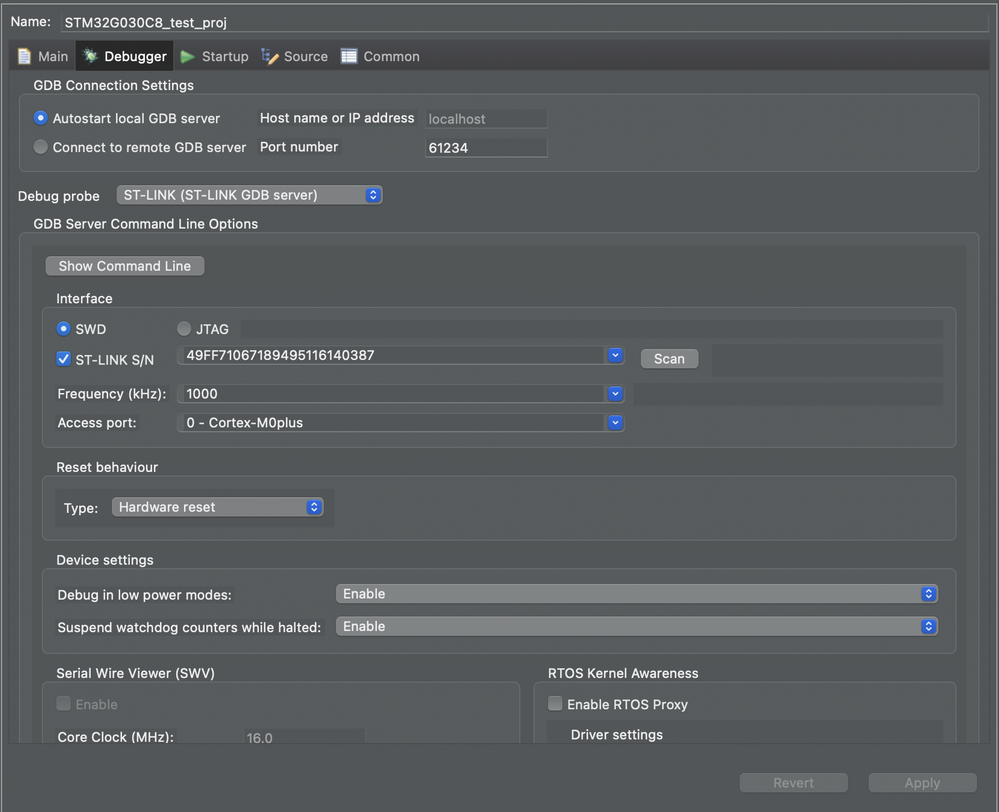Viewport: 999px width, 812px height.
Task: Choose the JTAG interface option
Action: 184,329
